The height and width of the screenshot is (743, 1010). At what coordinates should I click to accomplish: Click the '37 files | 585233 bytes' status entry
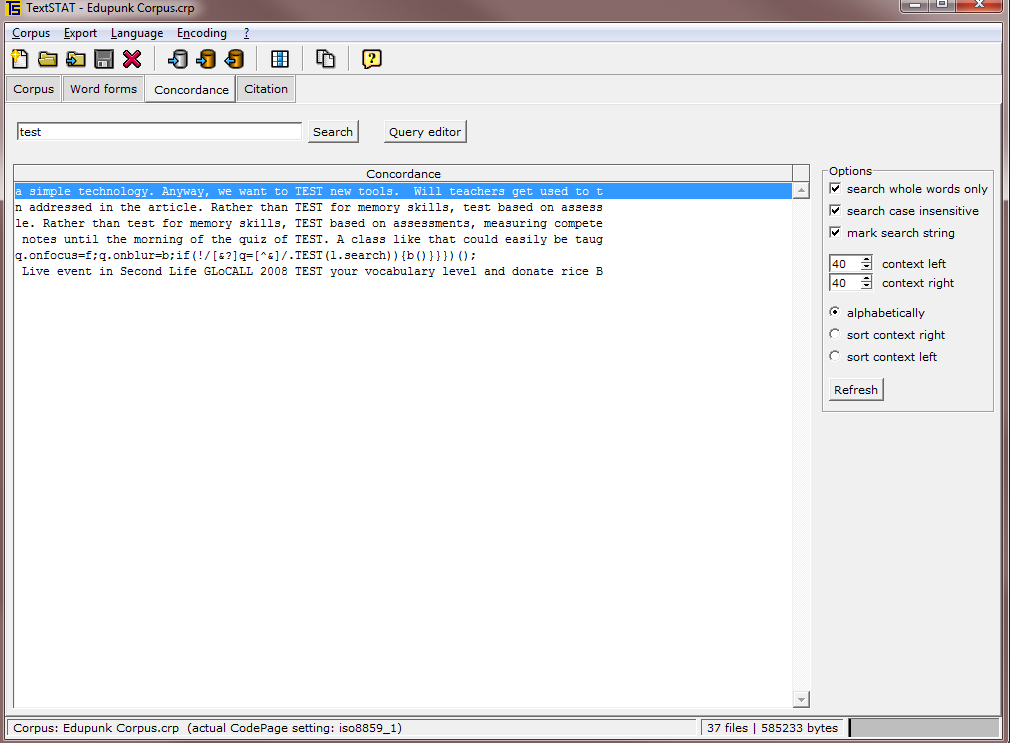click(x=772, y=728)
